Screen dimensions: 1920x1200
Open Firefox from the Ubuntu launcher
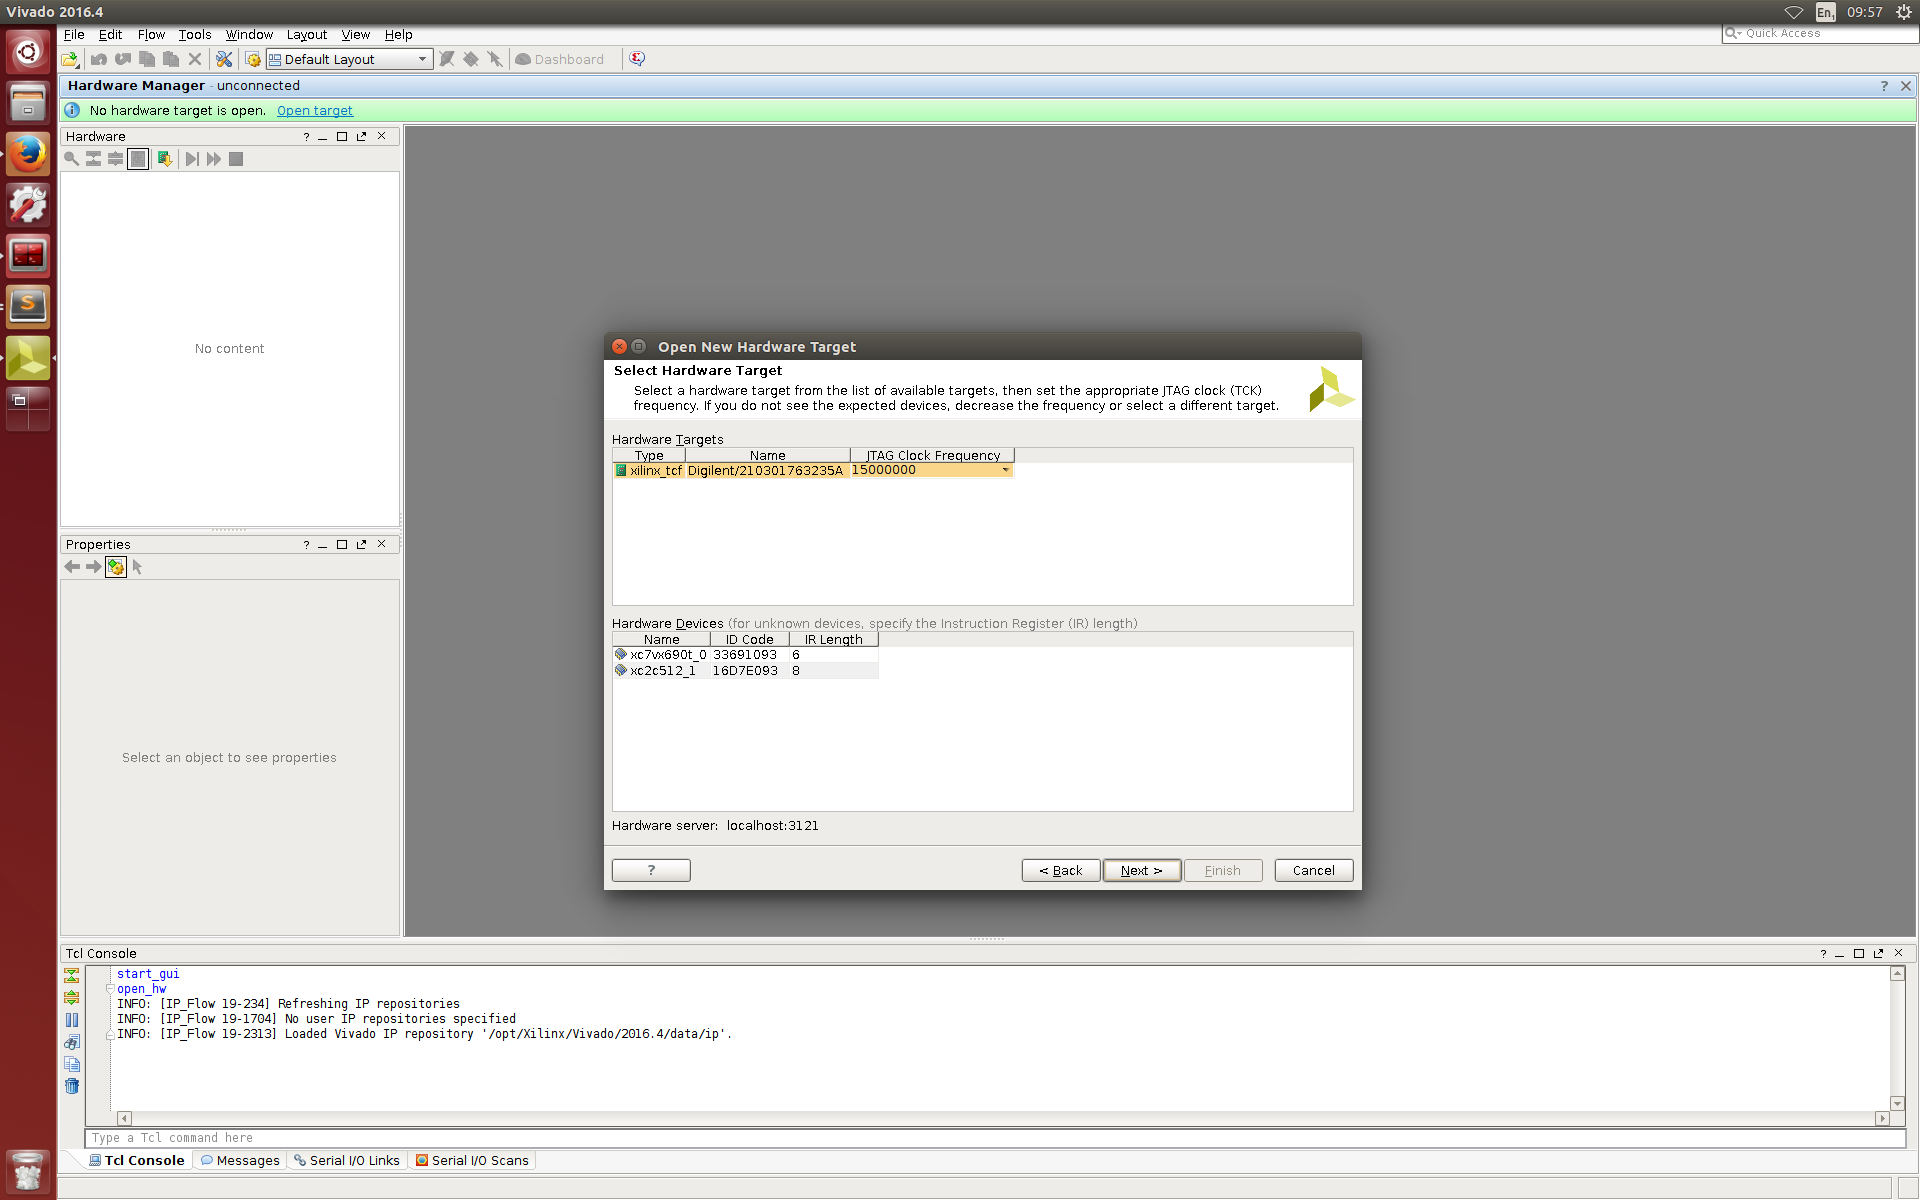tap(28, 154)
